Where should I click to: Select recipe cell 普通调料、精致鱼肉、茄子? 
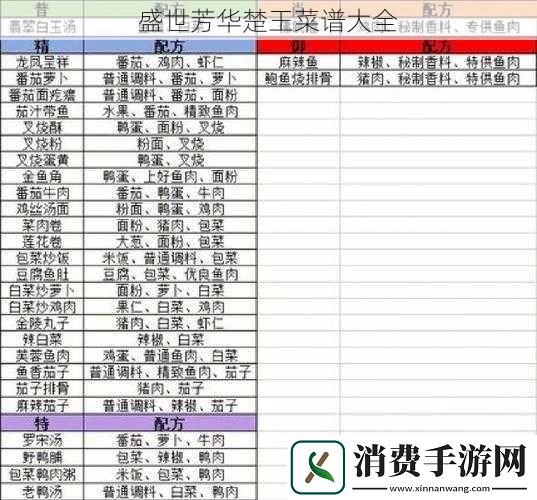point(170,372)
